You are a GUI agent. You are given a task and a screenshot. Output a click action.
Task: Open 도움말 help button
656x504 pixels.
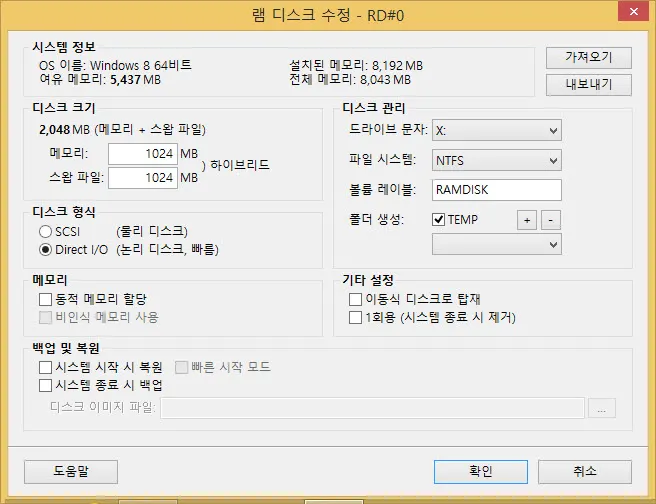point(71,471)
